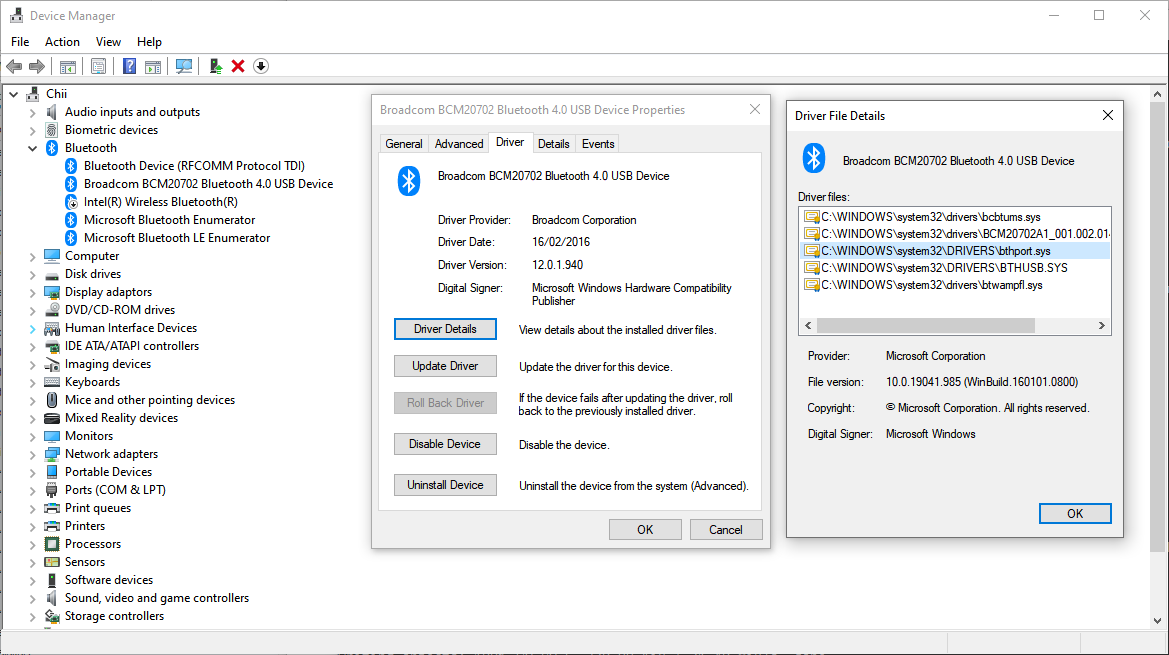Click OK in Driver File Details dialog
This screenshot has height=655, width=1169.
click(x=1075, y=513)
